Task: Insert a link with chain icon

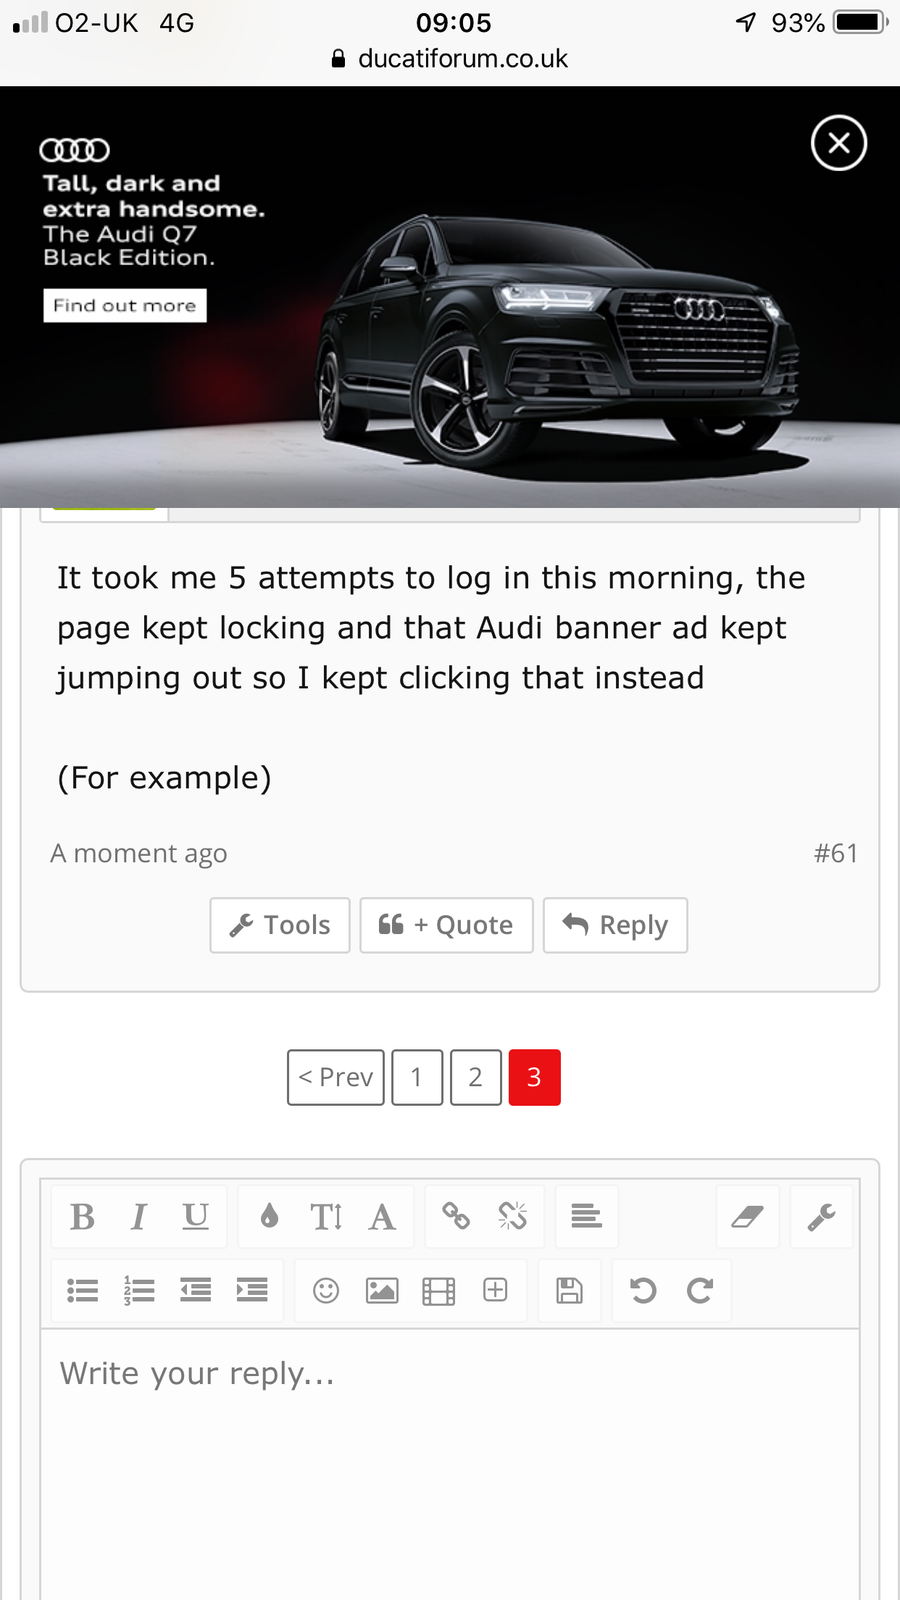Action: pos(456,1217)
